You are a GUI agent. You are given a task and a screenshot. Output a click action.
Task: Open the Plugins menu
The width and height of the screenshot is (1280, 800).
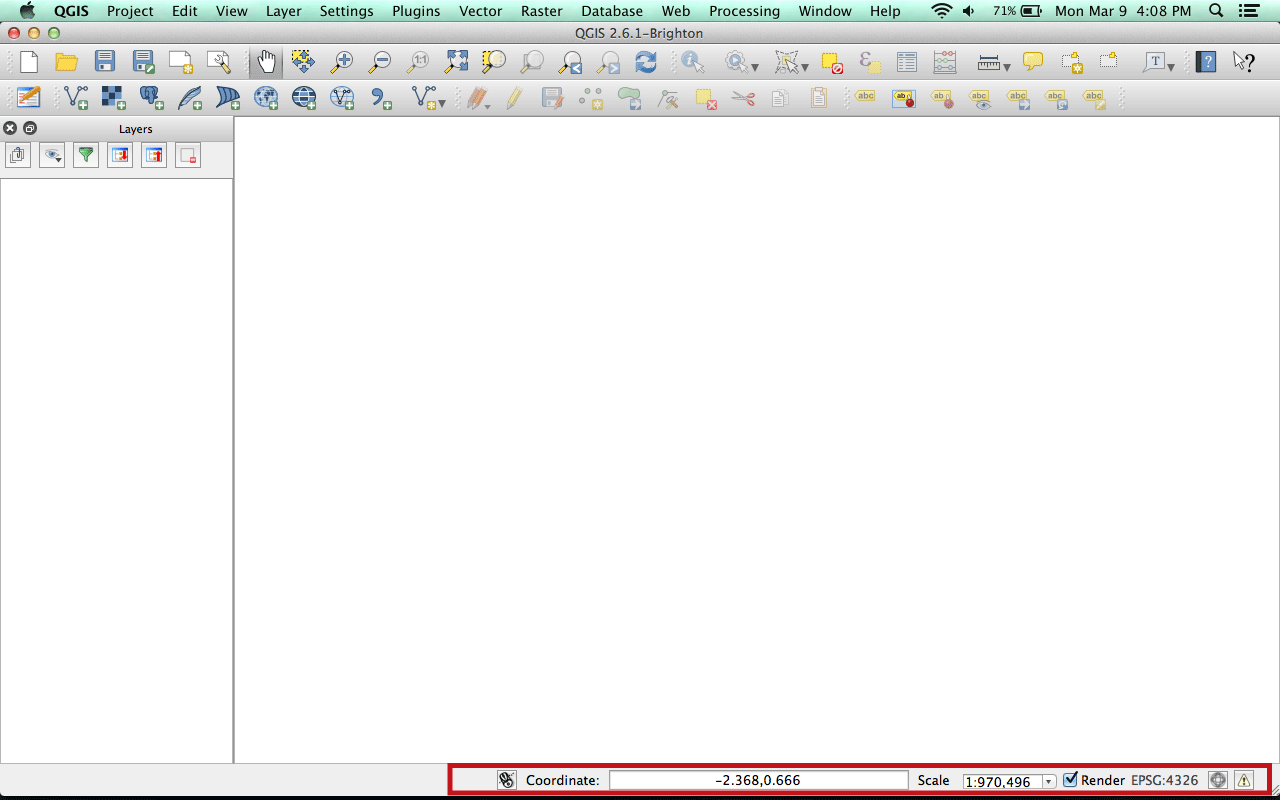(415, 11)
